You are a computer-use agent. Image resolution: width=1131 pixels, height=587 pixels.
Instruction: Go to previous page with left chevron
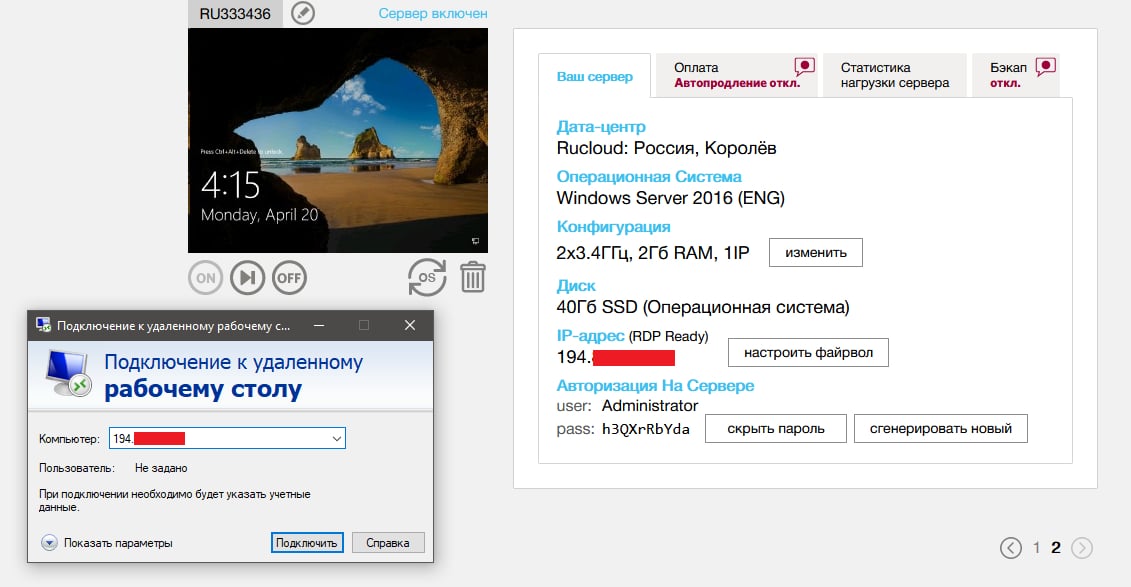pyautogui.click(x=1010, y=548)
